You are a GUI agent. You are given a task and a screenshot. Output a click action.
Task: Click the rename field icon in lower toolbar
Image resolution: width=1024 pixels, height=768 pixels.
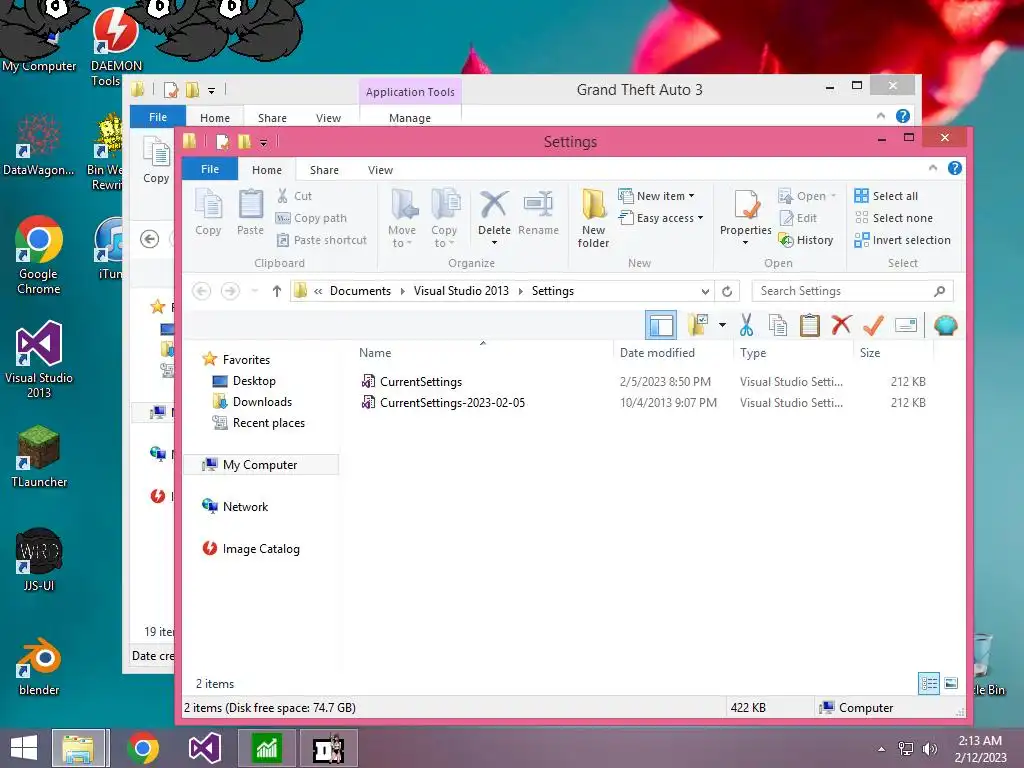906,325
